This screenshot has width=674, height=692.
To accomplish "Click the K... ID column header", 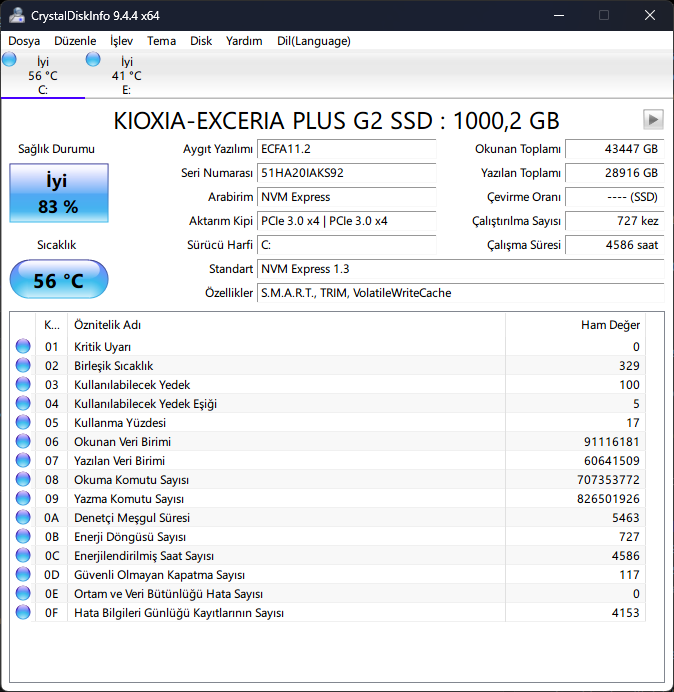I will (52, 325).
